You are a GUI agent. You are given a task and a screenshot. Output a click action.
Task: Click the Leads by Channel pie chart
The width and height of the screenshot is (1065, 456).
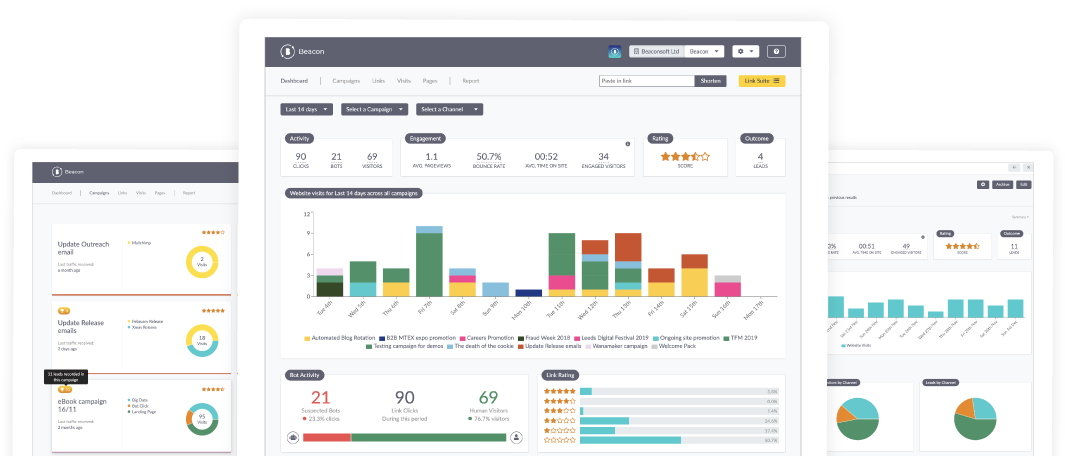(x=975, y=419)
